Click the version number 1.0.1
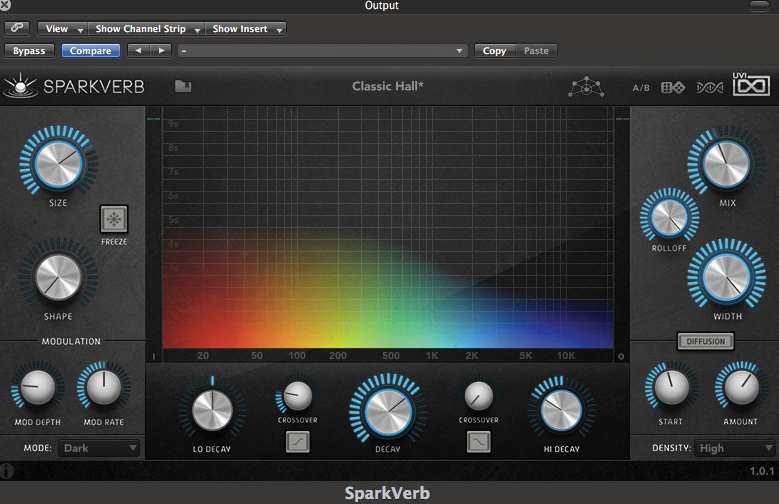Viewport: 779px width, 504px height. coord(761,471)
